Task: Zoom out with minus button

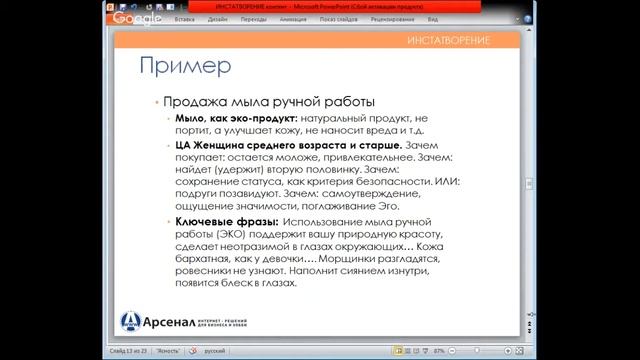Action: tap(452, 351)
